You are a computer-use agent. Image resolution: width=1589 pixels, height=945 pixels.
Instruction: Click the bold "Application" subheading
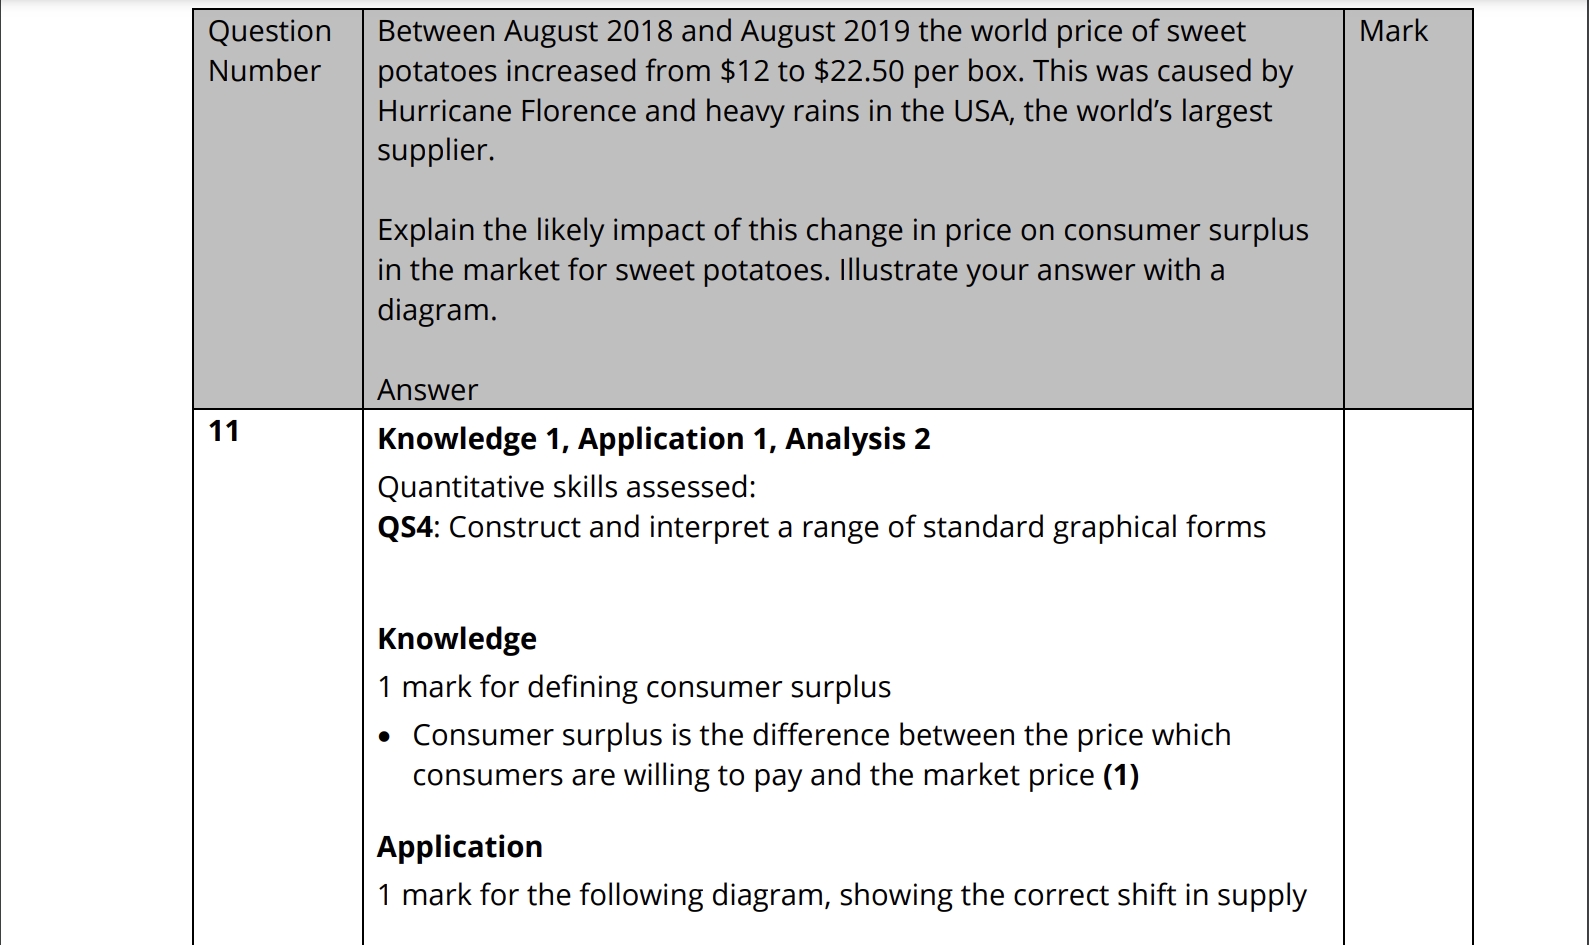460,847
